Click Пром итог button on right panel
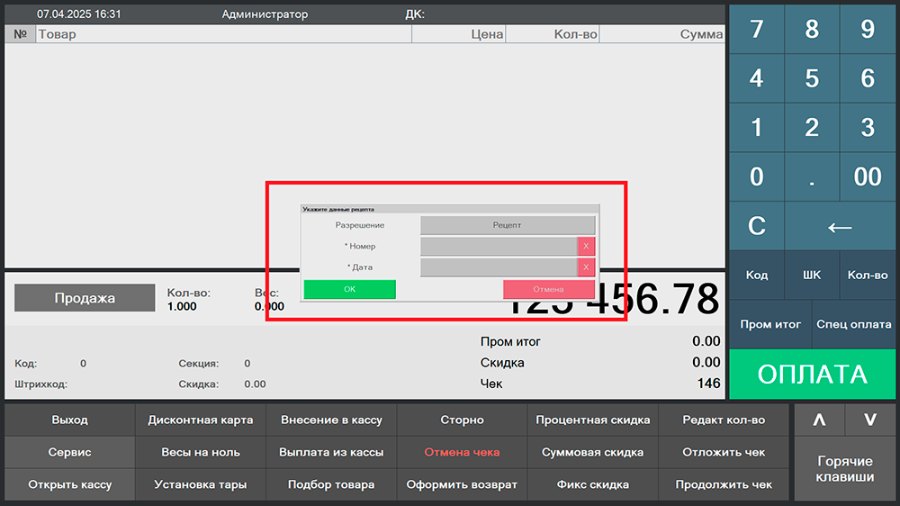900x506 pixels. pyautogui.click(x=770, y=324)
